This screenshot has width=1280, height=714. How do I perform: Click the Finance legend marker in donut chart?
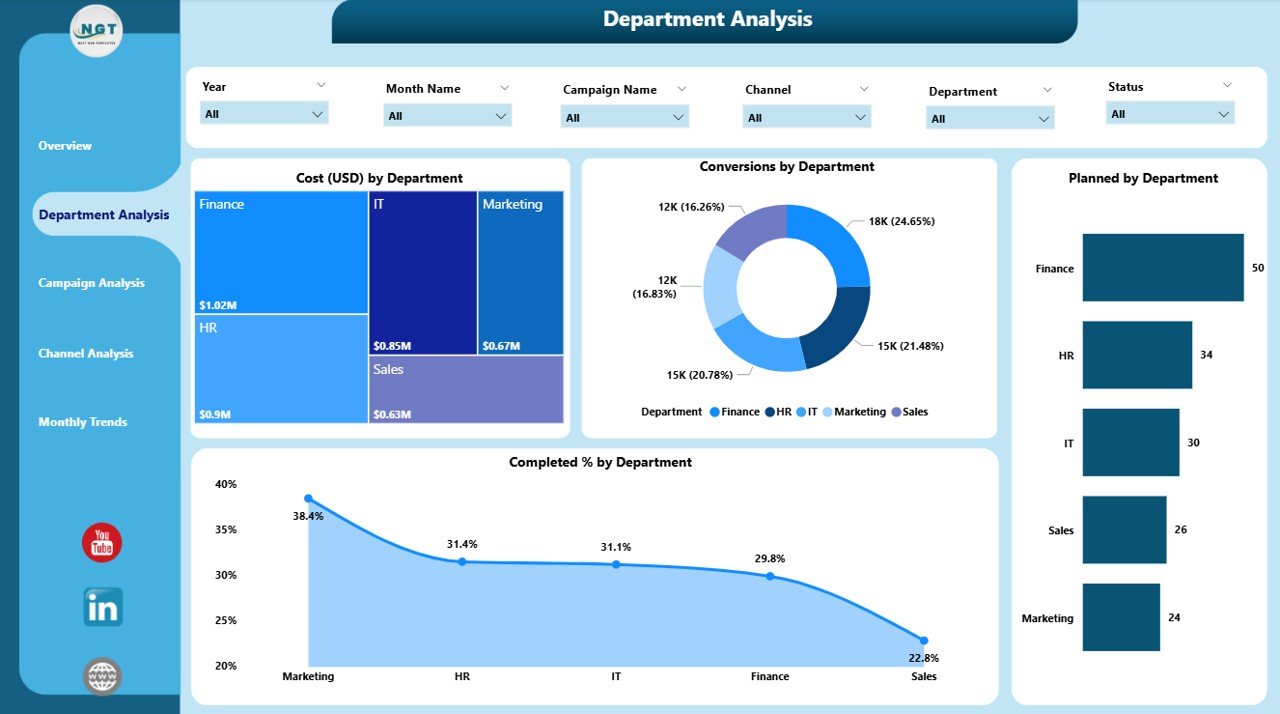click(714, 412)
